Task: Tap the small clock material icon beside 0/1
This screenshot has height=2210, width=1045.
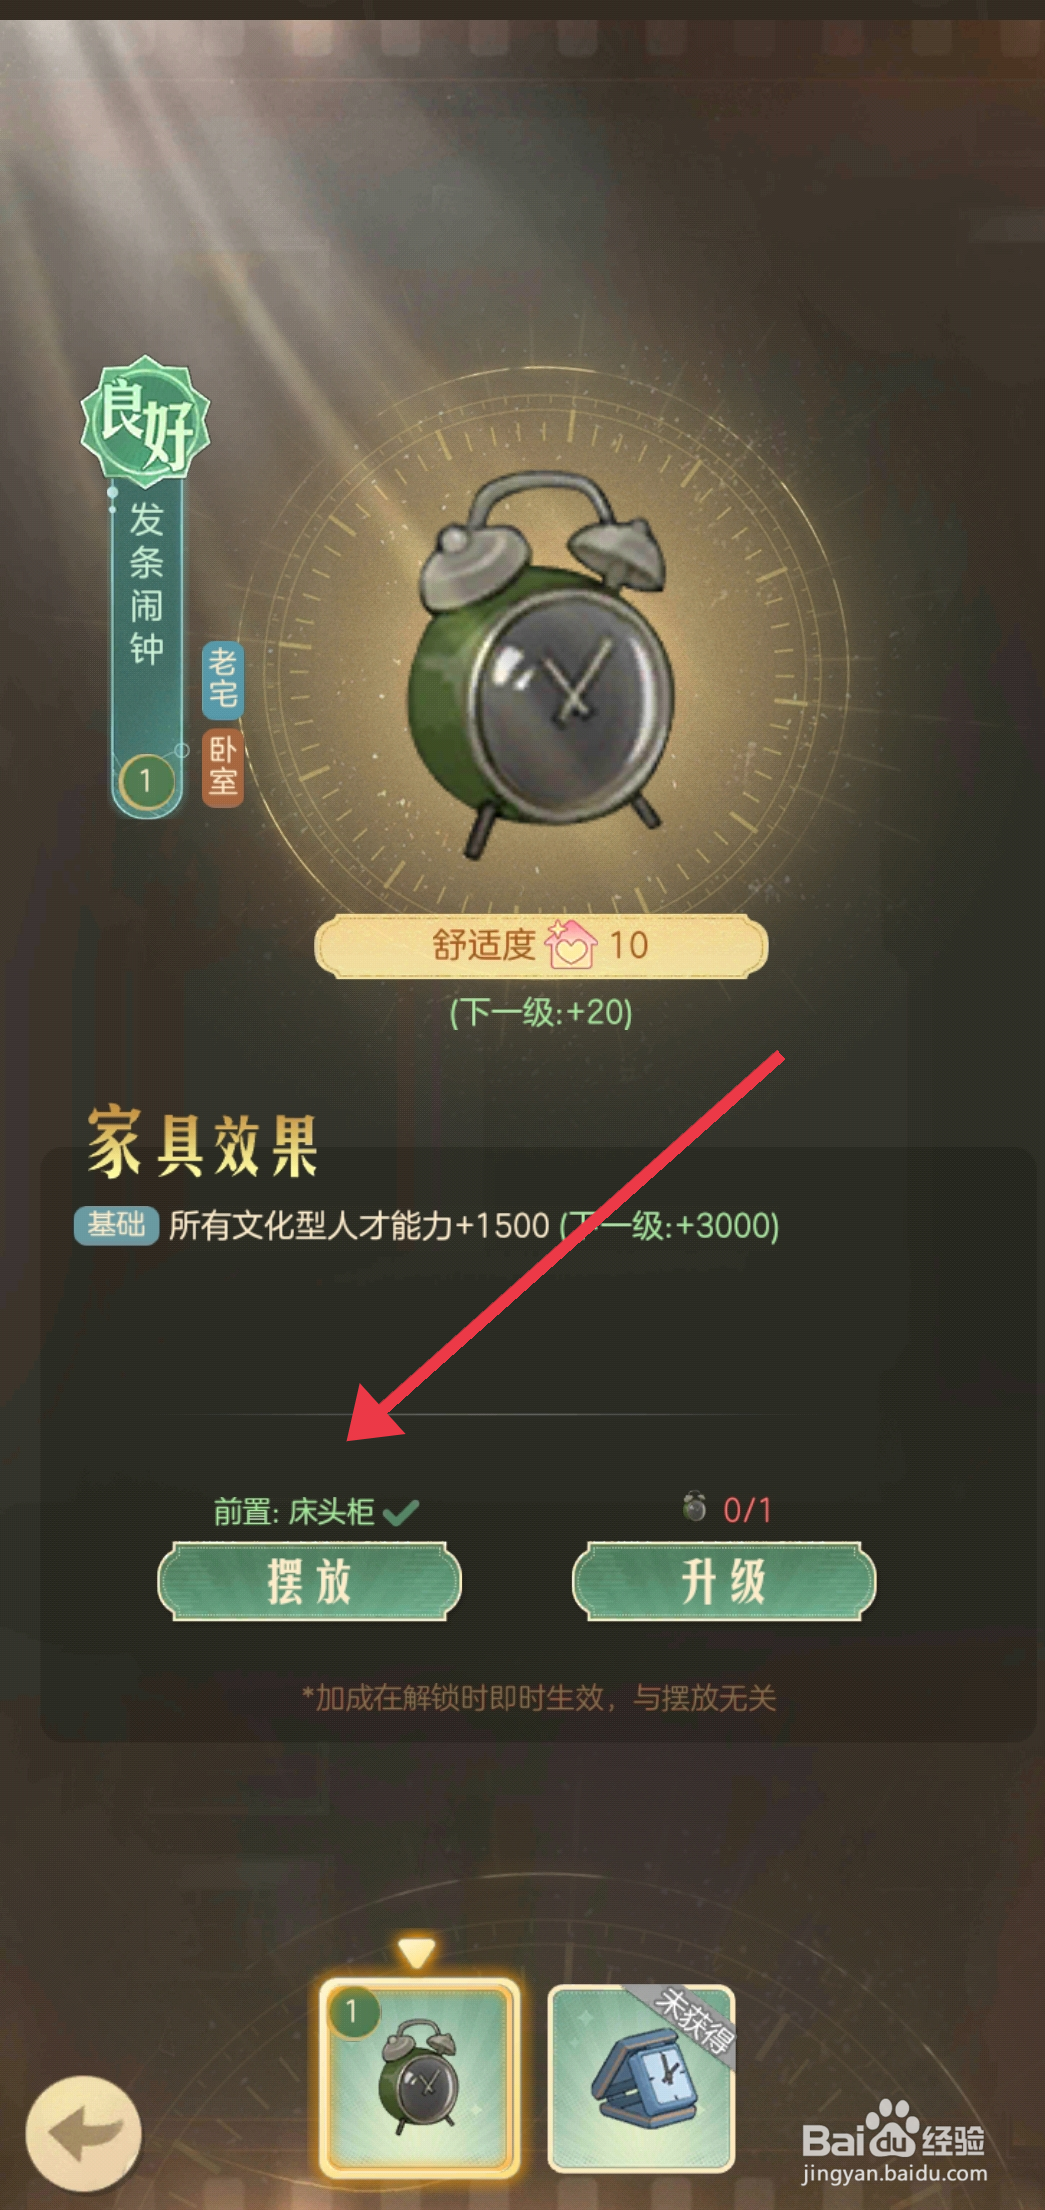Action: pyautogui.click(x=695, y=1506)
